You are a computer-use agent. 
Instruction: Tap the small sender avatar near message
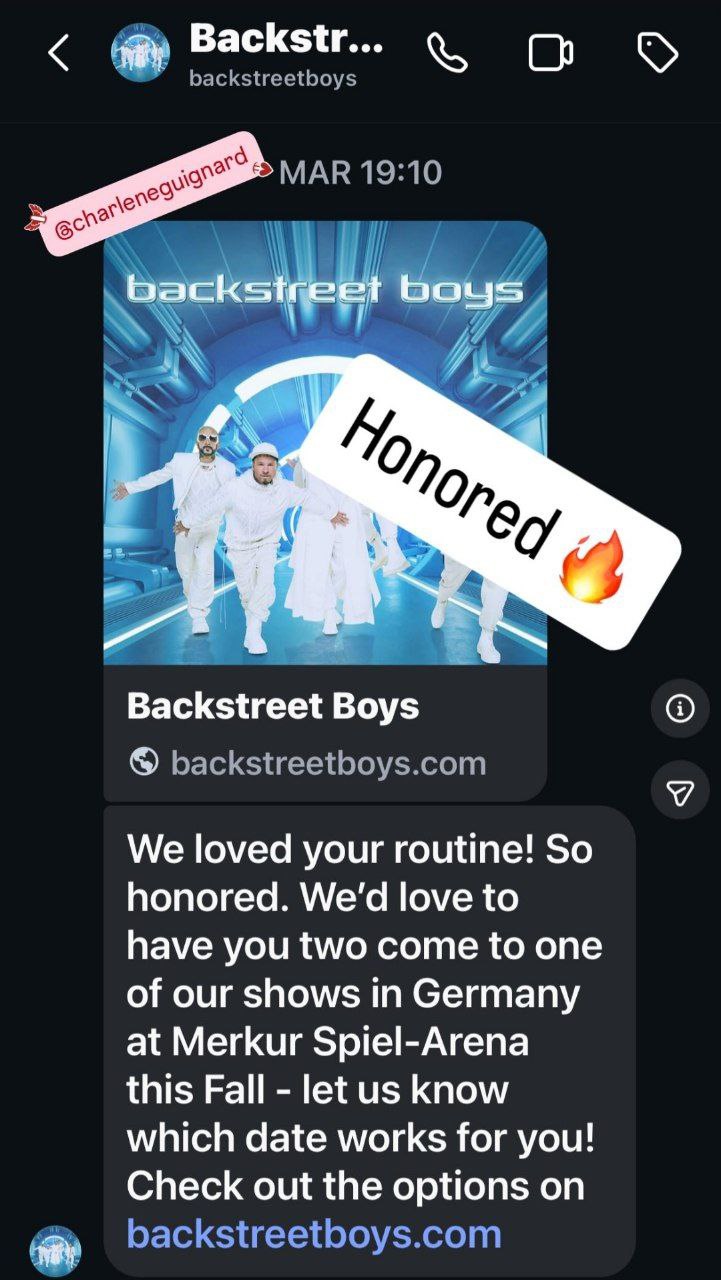(x=55, y=1251)
